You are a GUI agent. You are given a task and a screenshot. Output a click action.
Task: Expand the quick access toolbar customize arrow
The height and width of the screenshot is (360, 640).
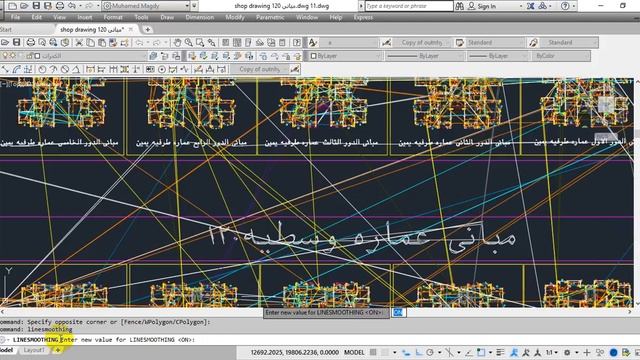(194, 6)
